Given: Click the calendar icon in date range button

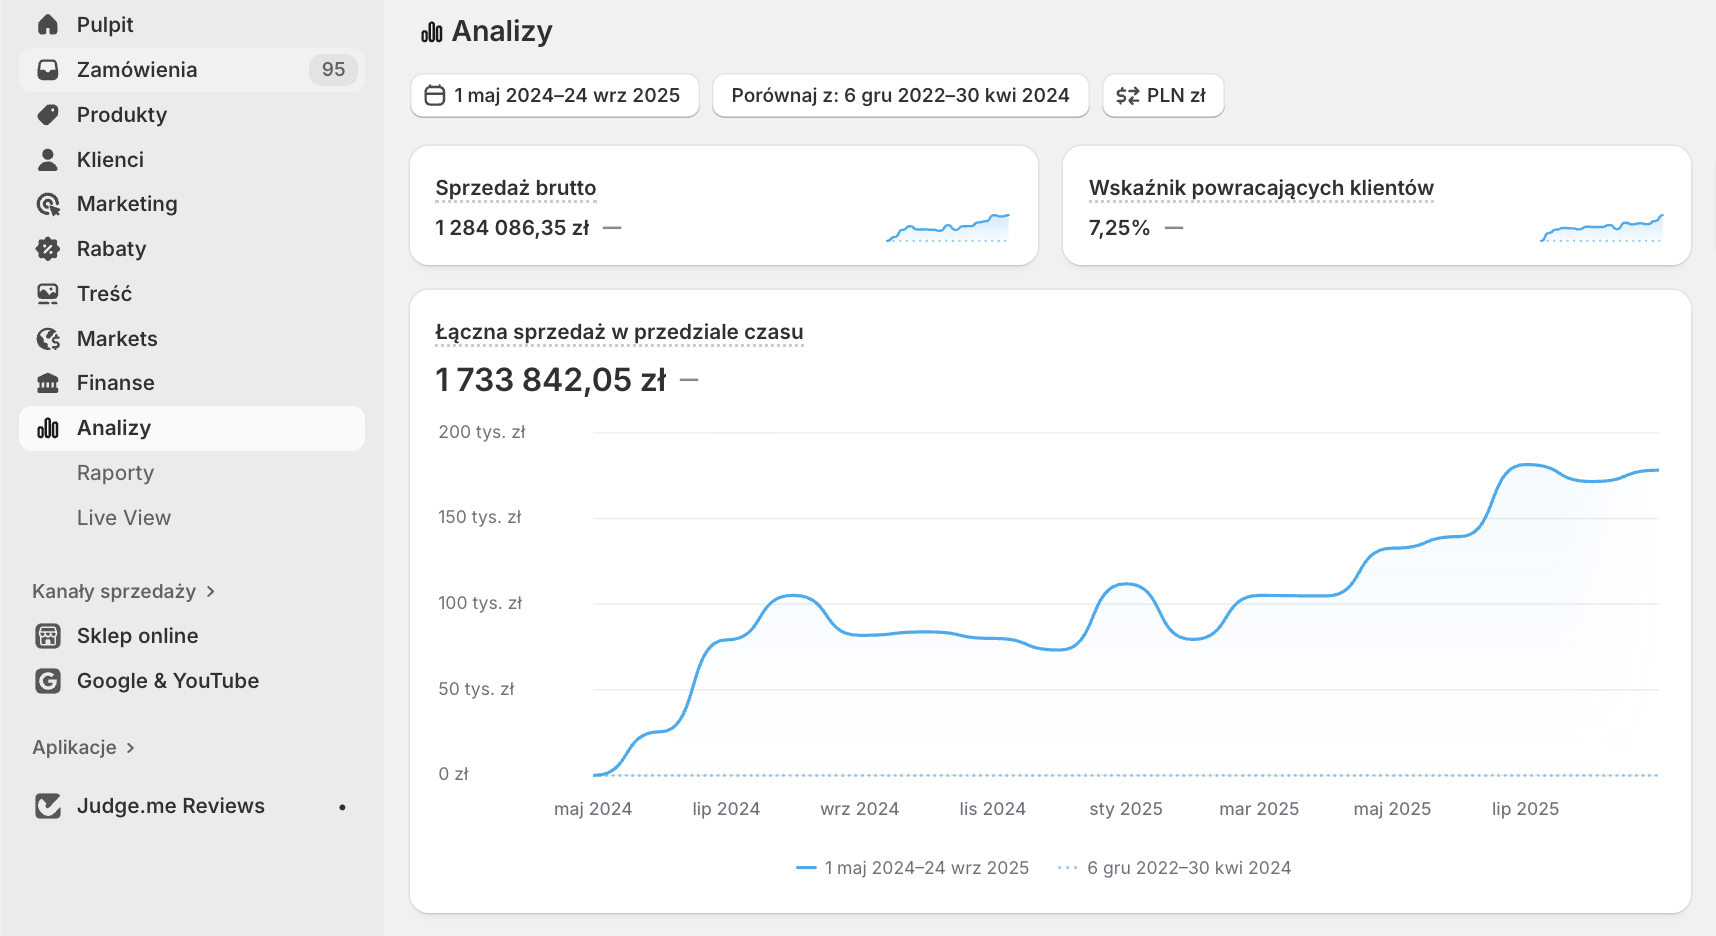Looking at the screenshot, I should [x=435, y=96].
